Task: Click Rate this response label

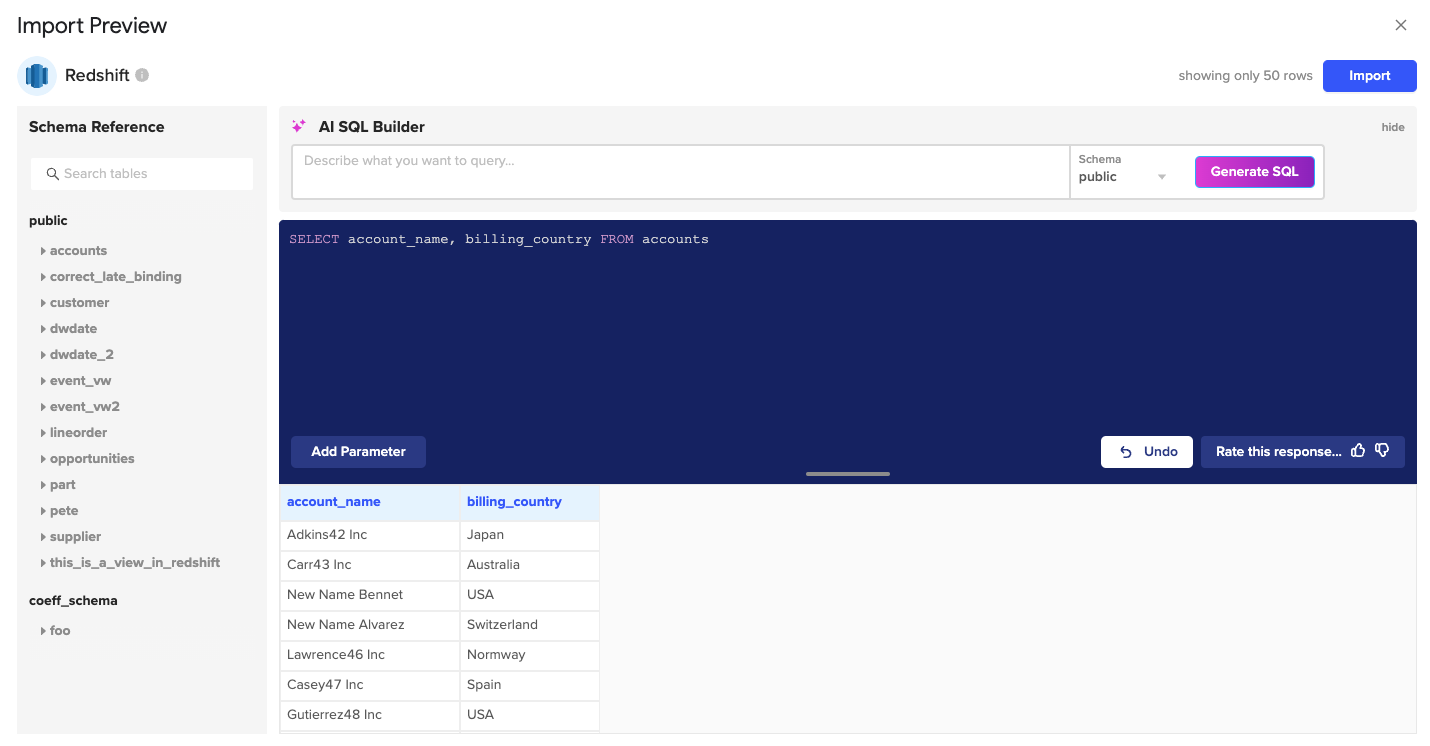Action: [x=1279, y=452]
